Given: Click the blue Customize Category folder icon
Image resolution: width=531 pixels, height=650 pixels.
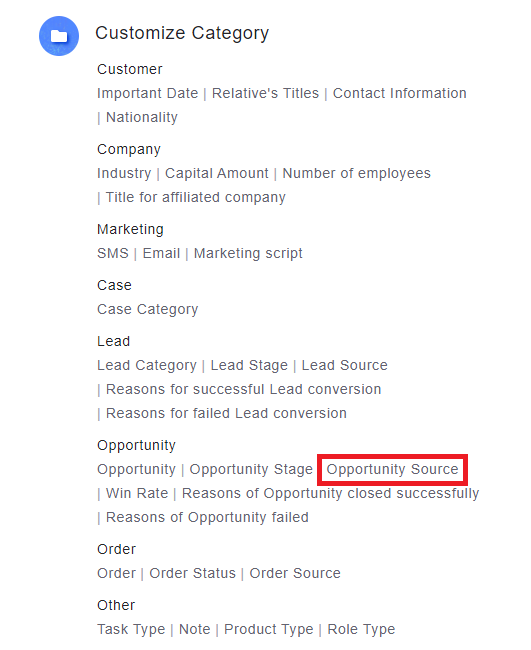Looking at the screenshot, I should tap(59, 36).
